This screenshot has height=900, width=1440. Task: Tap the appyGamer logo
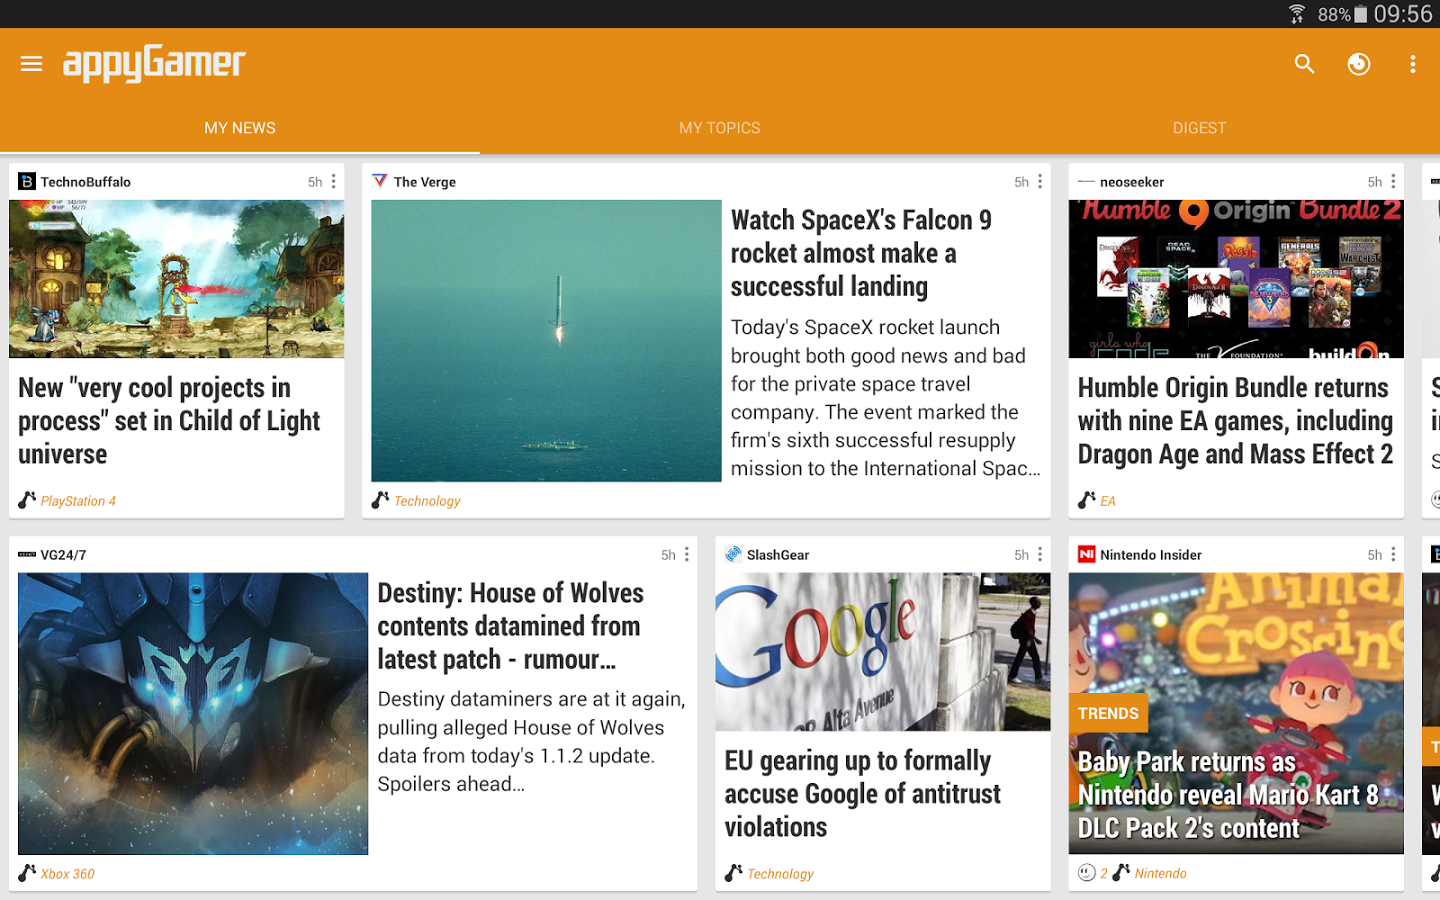click(x=154, y=64)
